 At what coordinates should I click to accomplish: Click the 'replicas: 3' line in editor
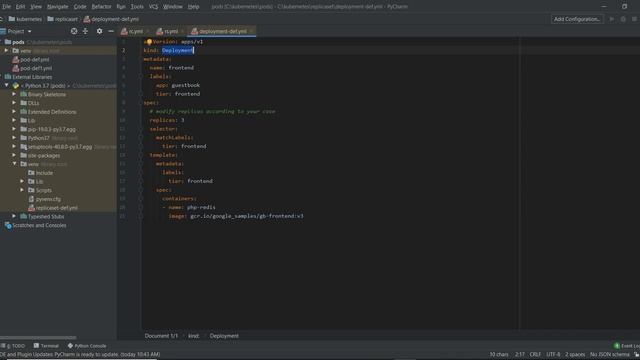tap(167, 120)
